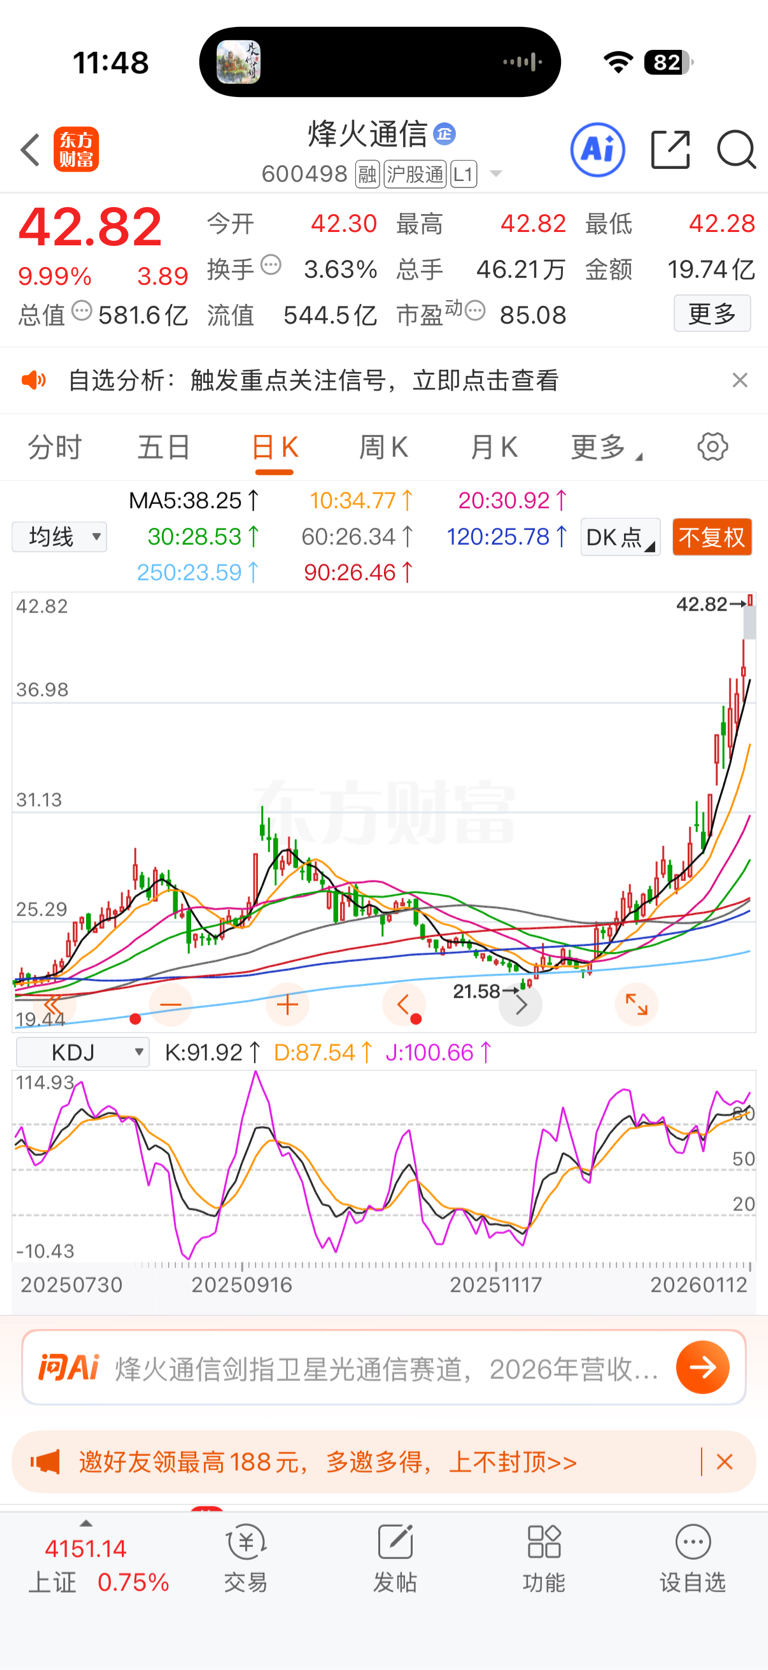Toggle the 不复权 adjustment button

712,537
